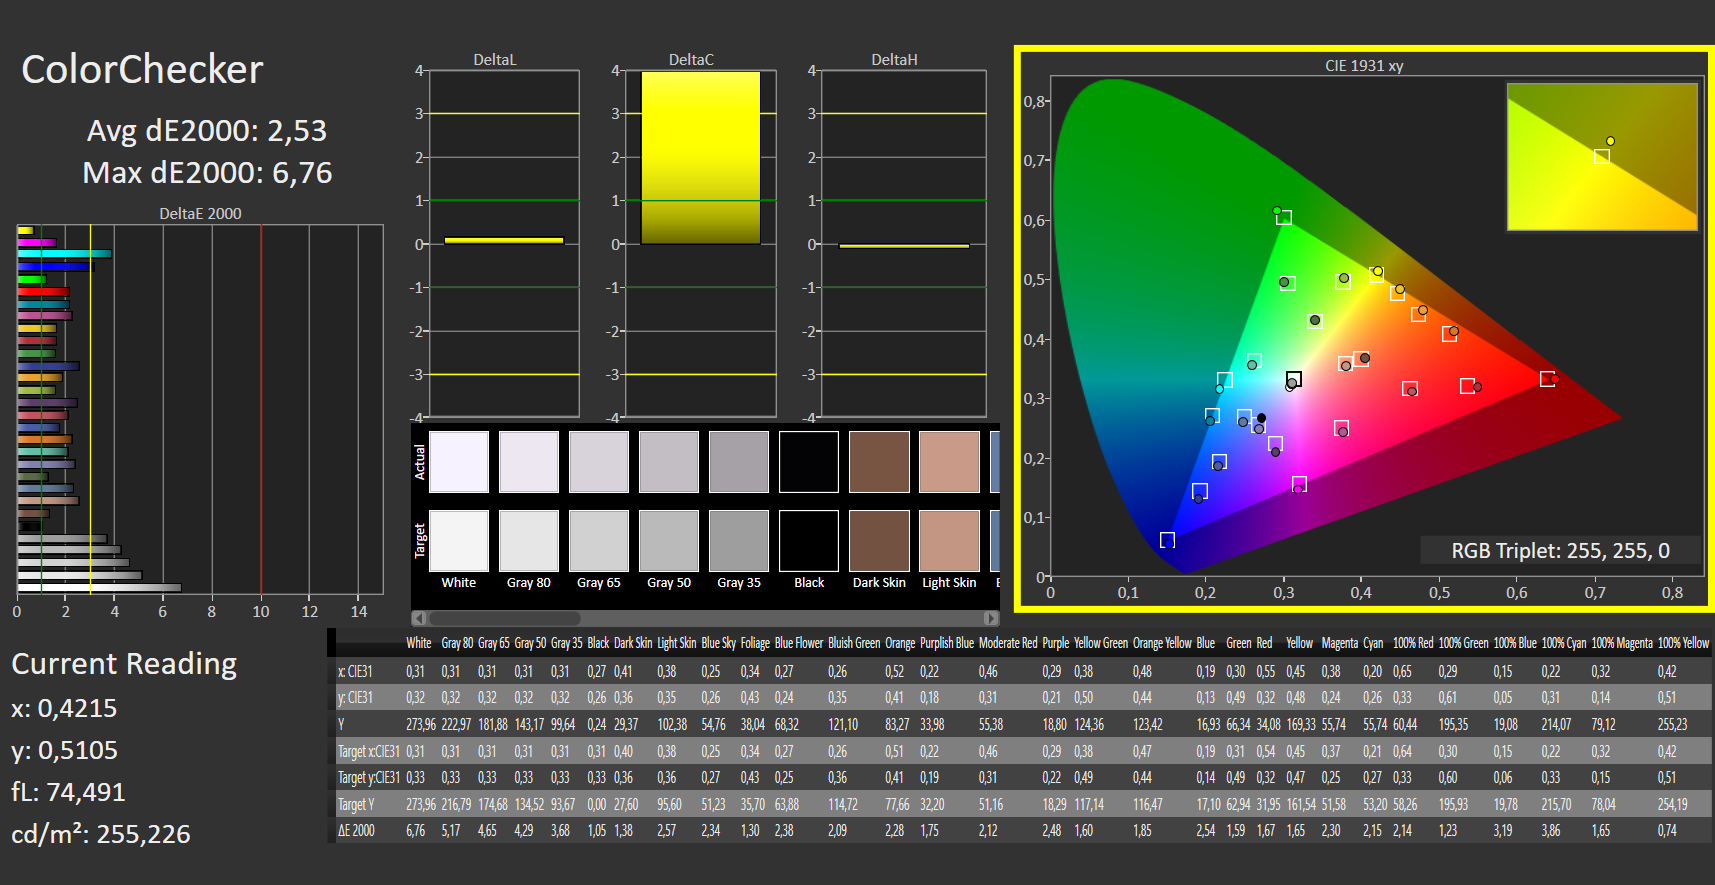The image size is (1715, 885).
Task: Click the 'ΔE 2000' row label
Action: tap(356, 831)
